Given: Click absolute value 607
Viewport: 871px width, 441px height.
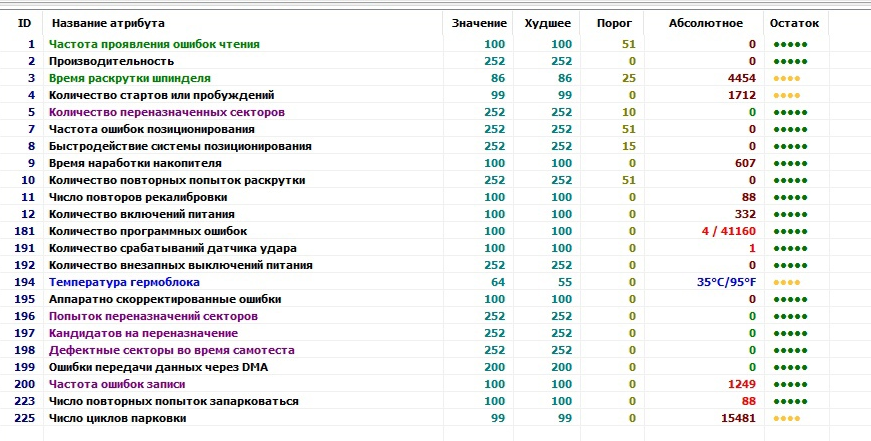Looking at the screenshot, I should click(x=745, y=163).
